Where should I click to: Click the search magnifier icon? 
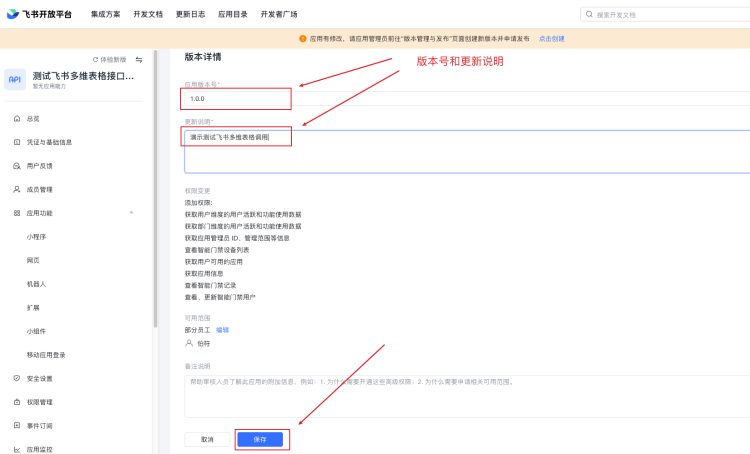click(589, 14)
